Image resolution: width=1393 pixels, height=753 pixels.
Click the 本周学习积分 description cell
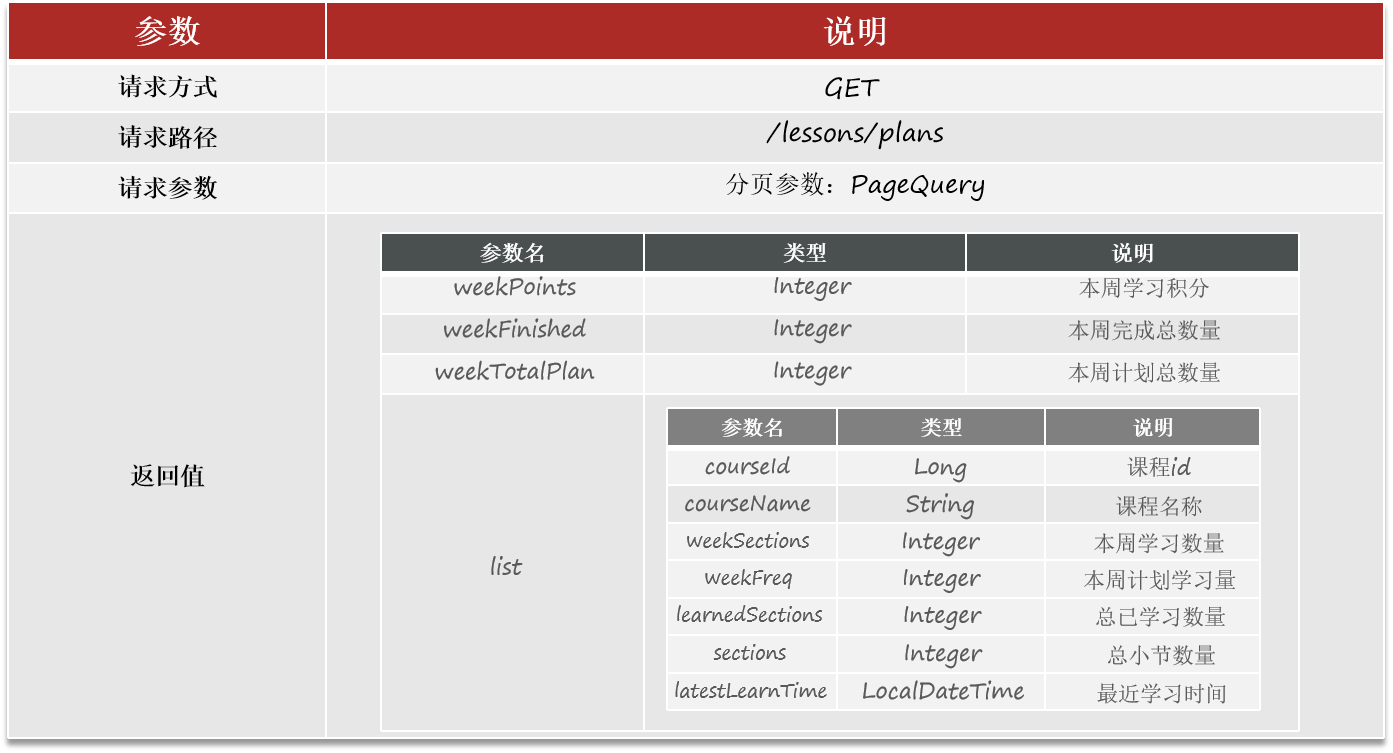tap(1133, 289)
